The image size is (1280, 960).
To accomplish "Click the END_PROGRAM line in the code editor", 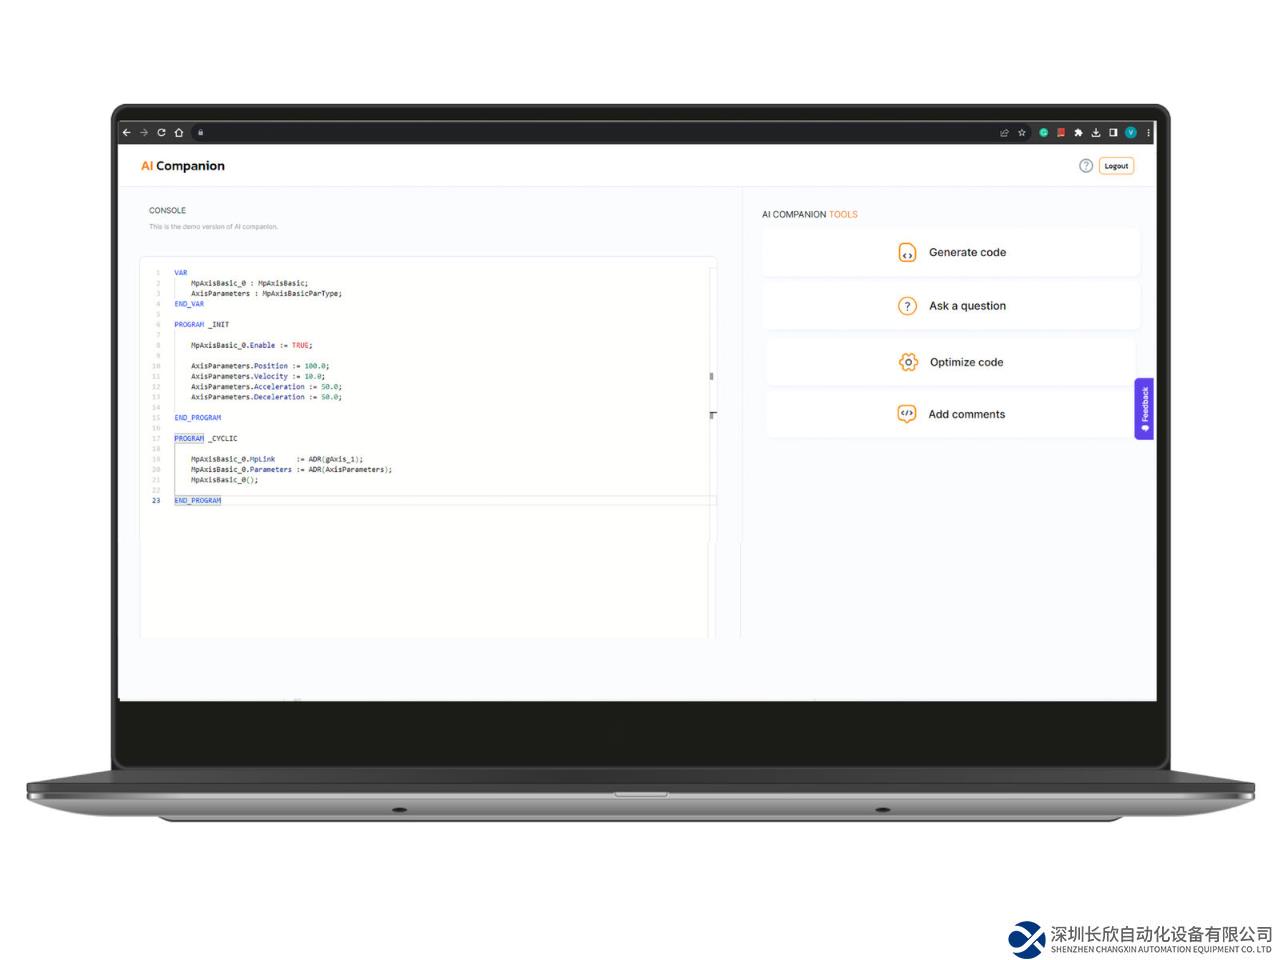I will pos(198,500).
